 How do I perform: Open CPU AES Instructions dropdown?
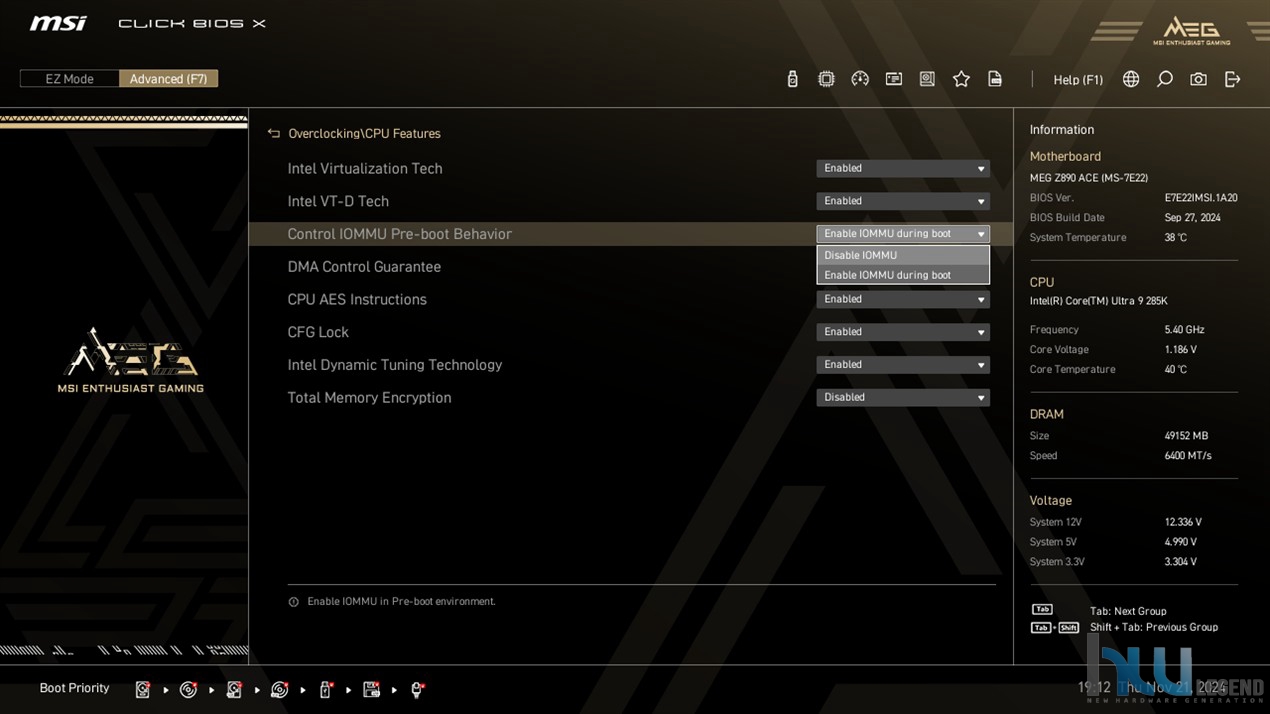(902, 299)
